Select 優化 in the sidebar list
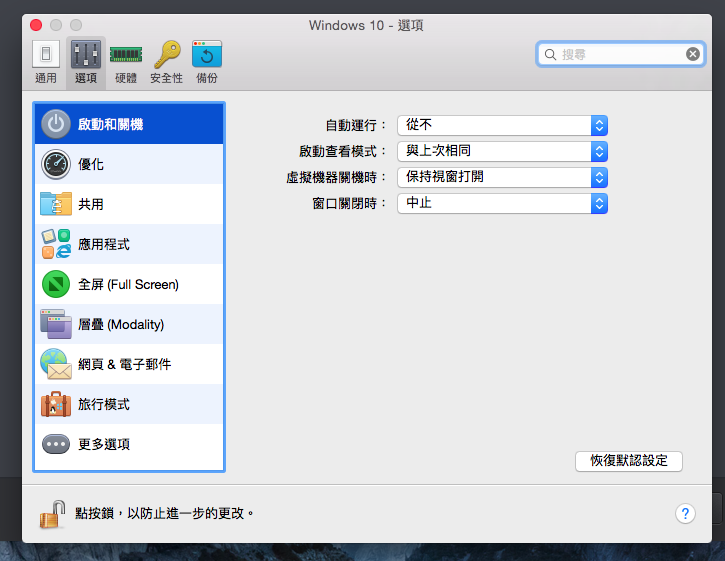The height and width of the screenshot is (561, 725). 129,164
